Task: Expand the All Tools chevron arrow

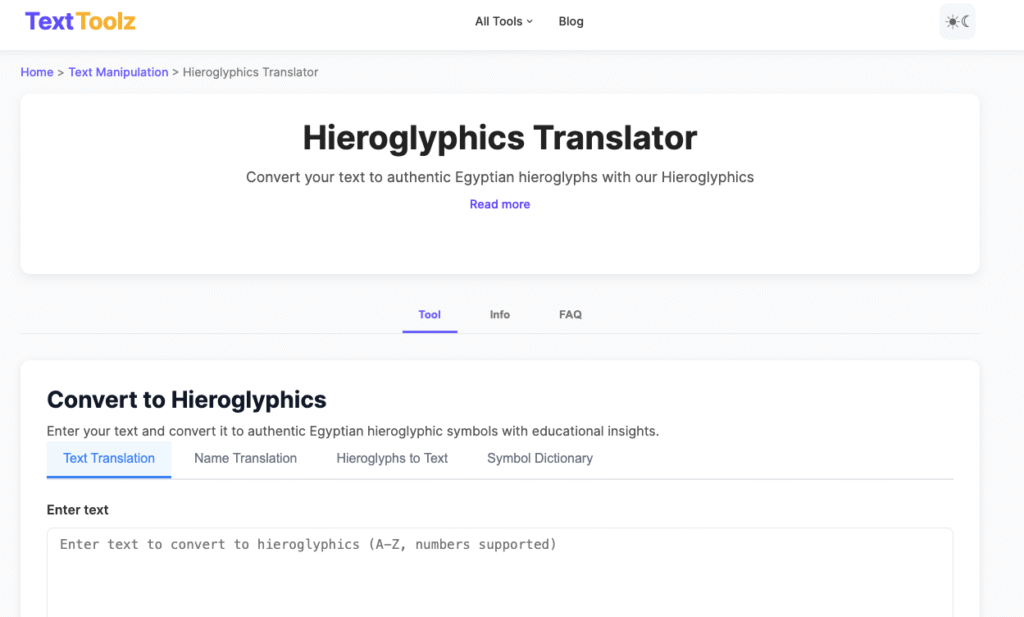Action: tap(528, 22)
